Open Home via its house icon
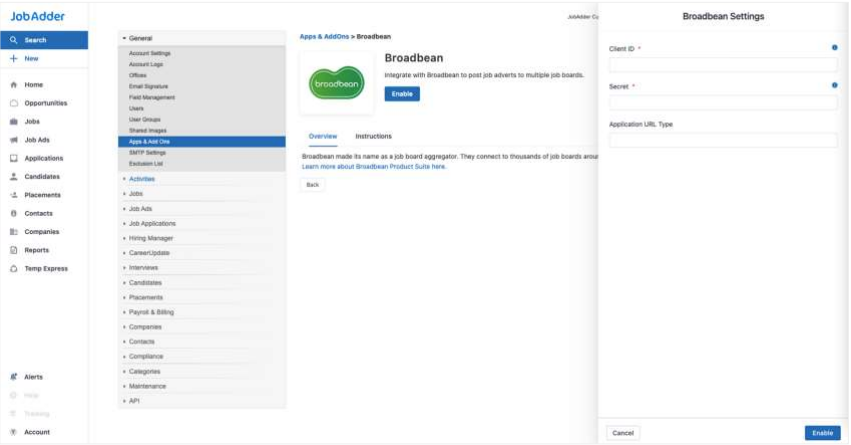The width and height of the screenshot is (851, 445). 14,85
